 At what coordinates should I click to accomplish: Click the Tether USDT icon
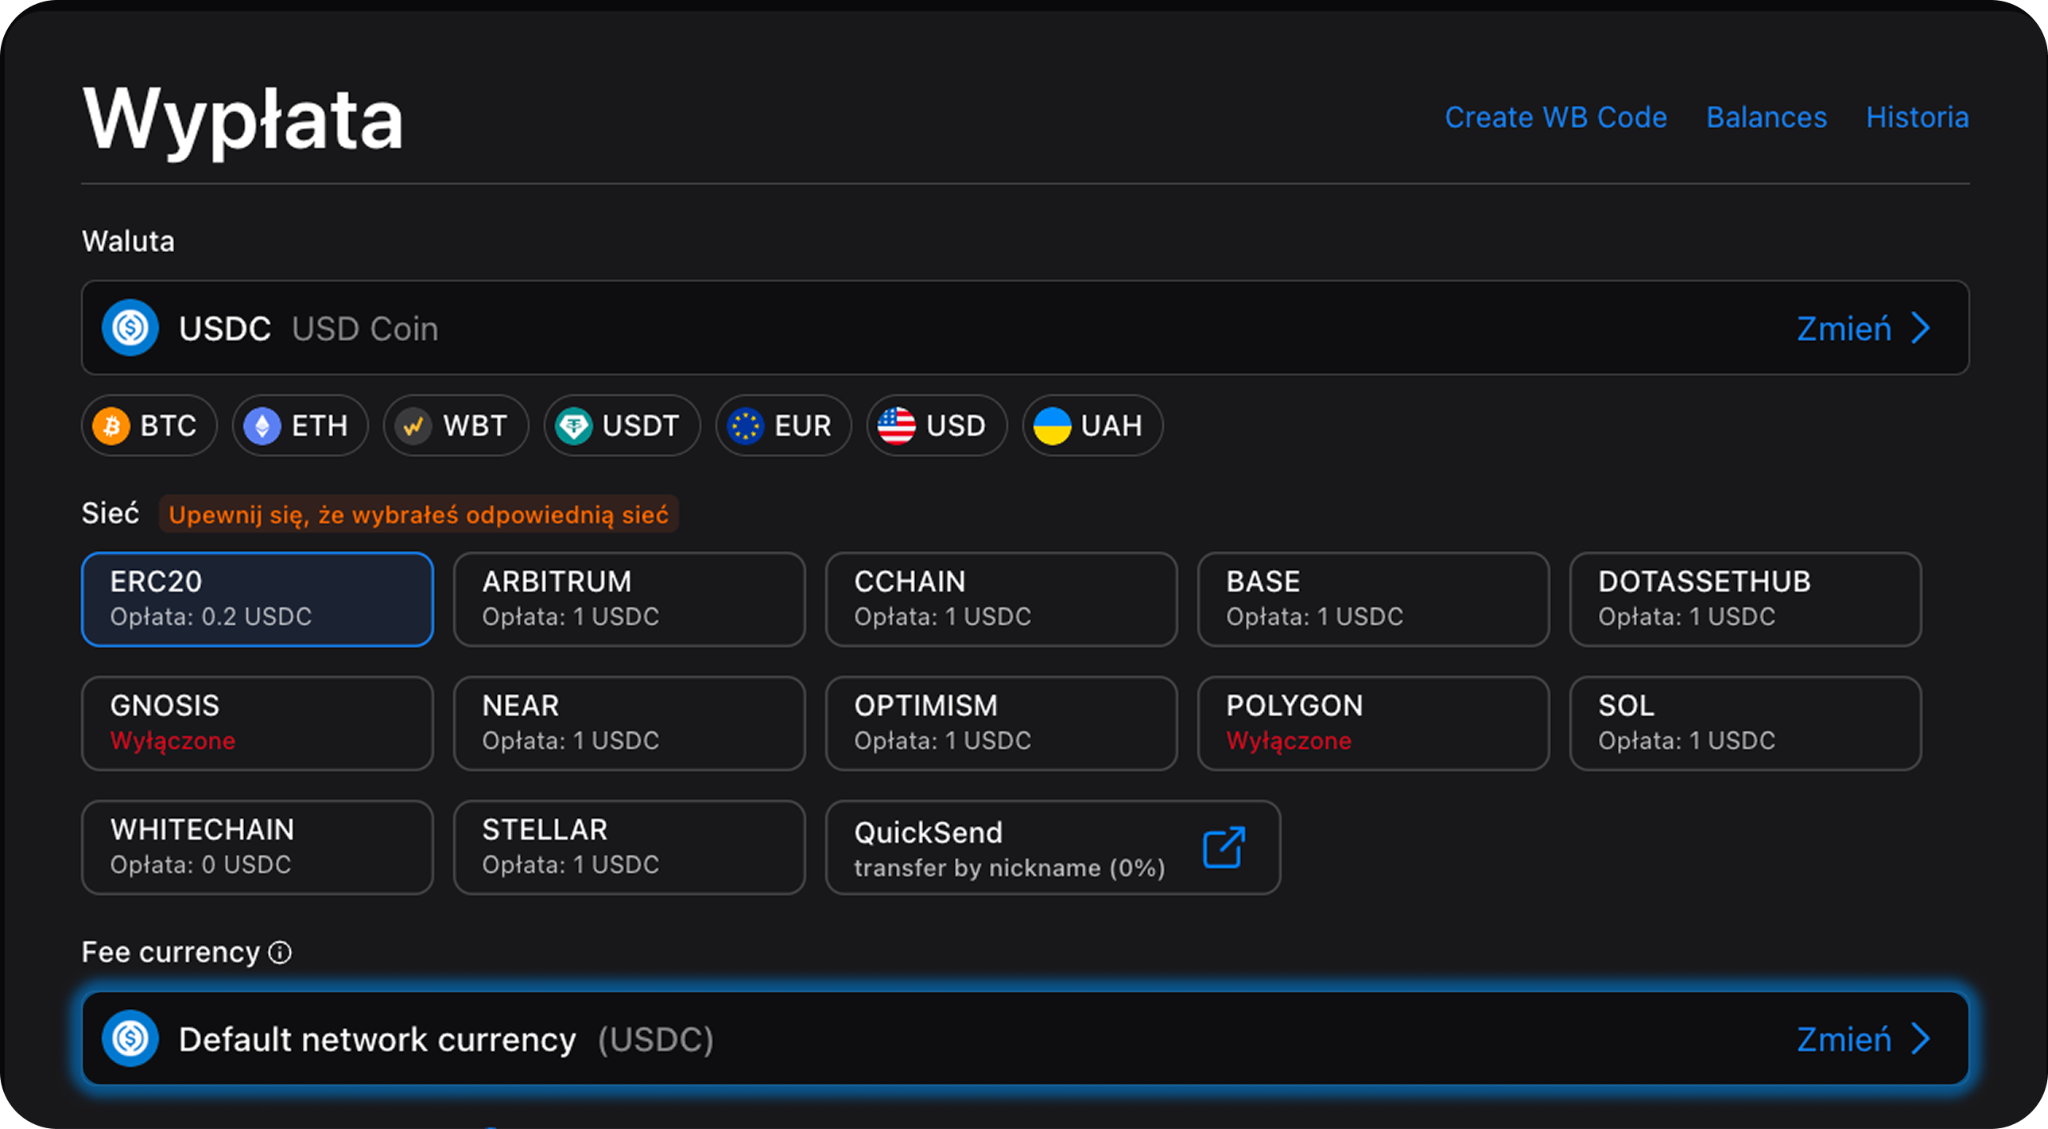pos(574,426)
